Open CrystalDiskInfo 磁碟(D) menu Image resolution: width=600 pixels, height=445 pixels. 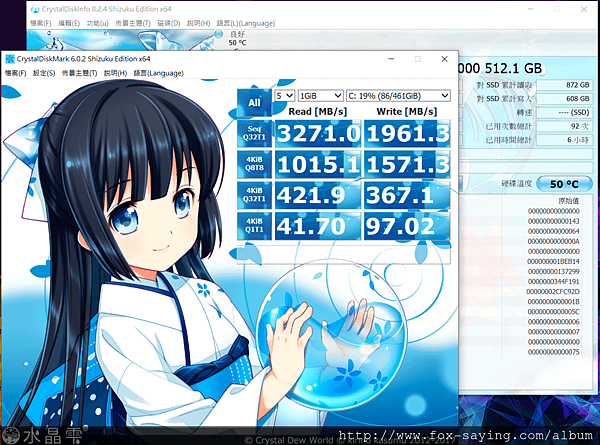point(169,23)
